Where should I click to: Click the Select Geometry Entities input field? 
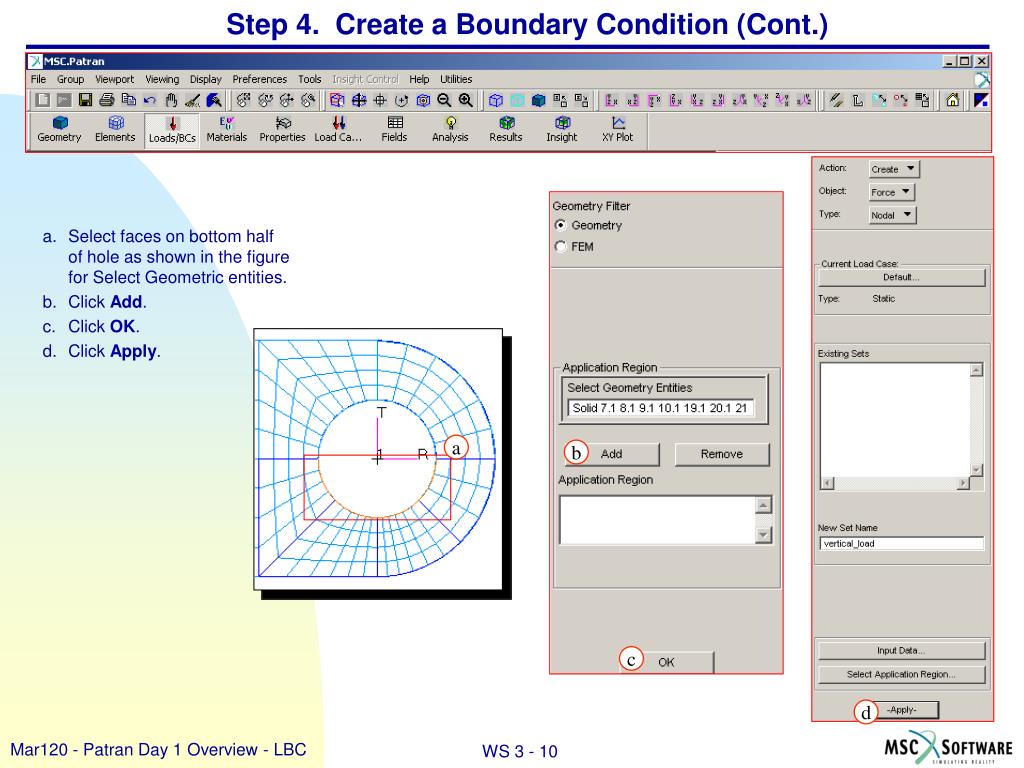(x=661, y=408)
